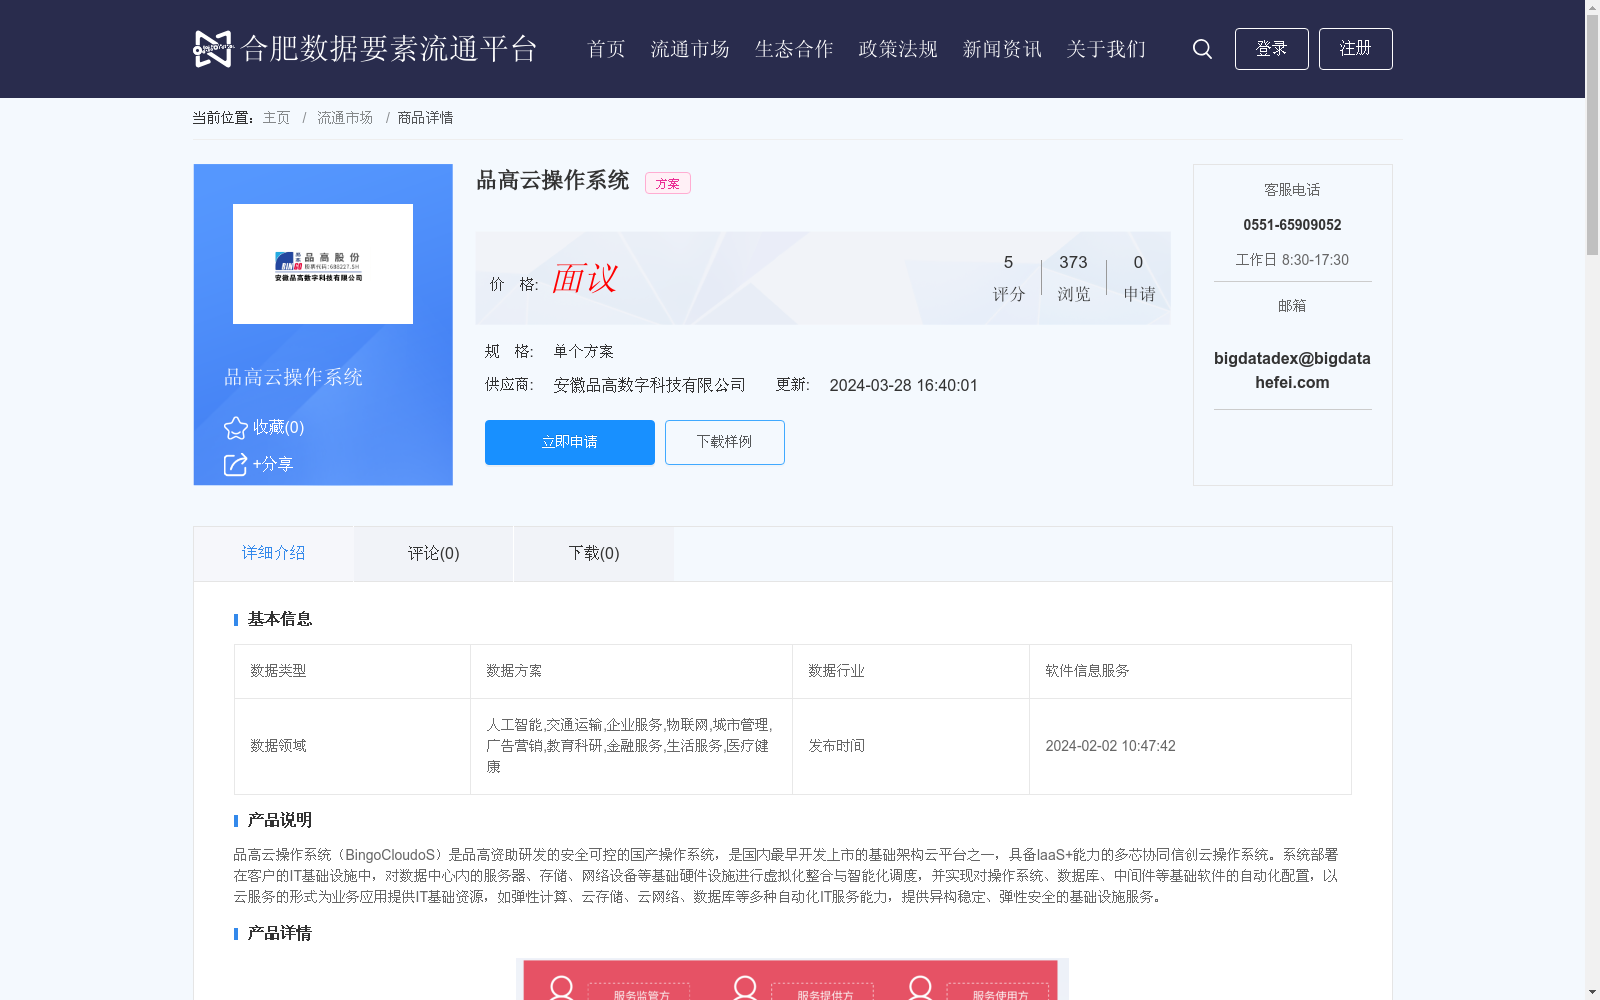Viewport: 1600px width, 1000px height.
Task: Click the product detail diagram image
Action: [792, 979]
